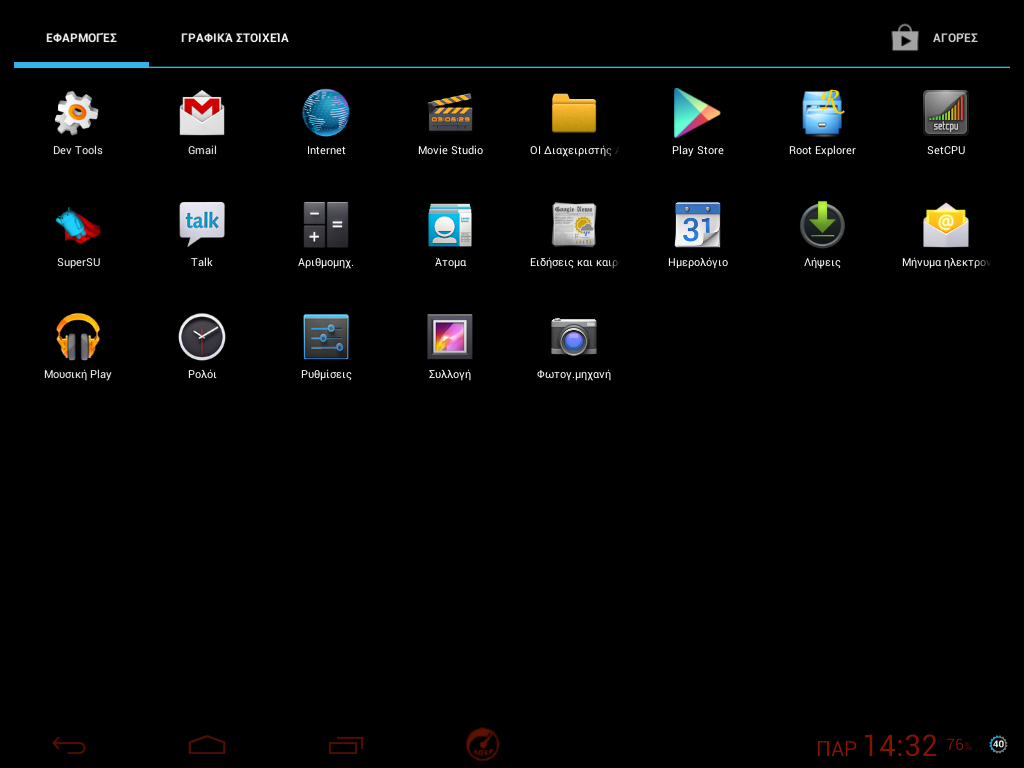Viewport: 1024px width, 768px height.
Task: Launch Gmail from the app drawer
Action: tap(202, 113)
